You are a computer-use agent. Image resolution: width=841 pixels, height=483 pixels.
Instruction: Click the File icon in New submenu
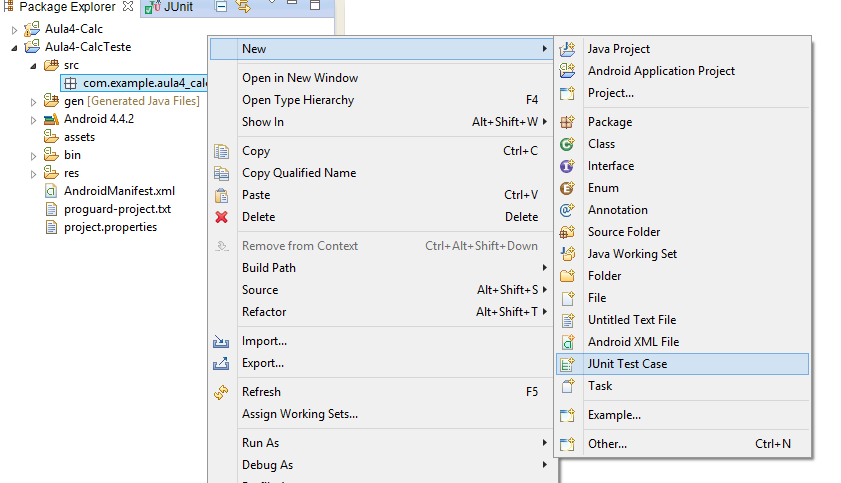coord(567,298)
